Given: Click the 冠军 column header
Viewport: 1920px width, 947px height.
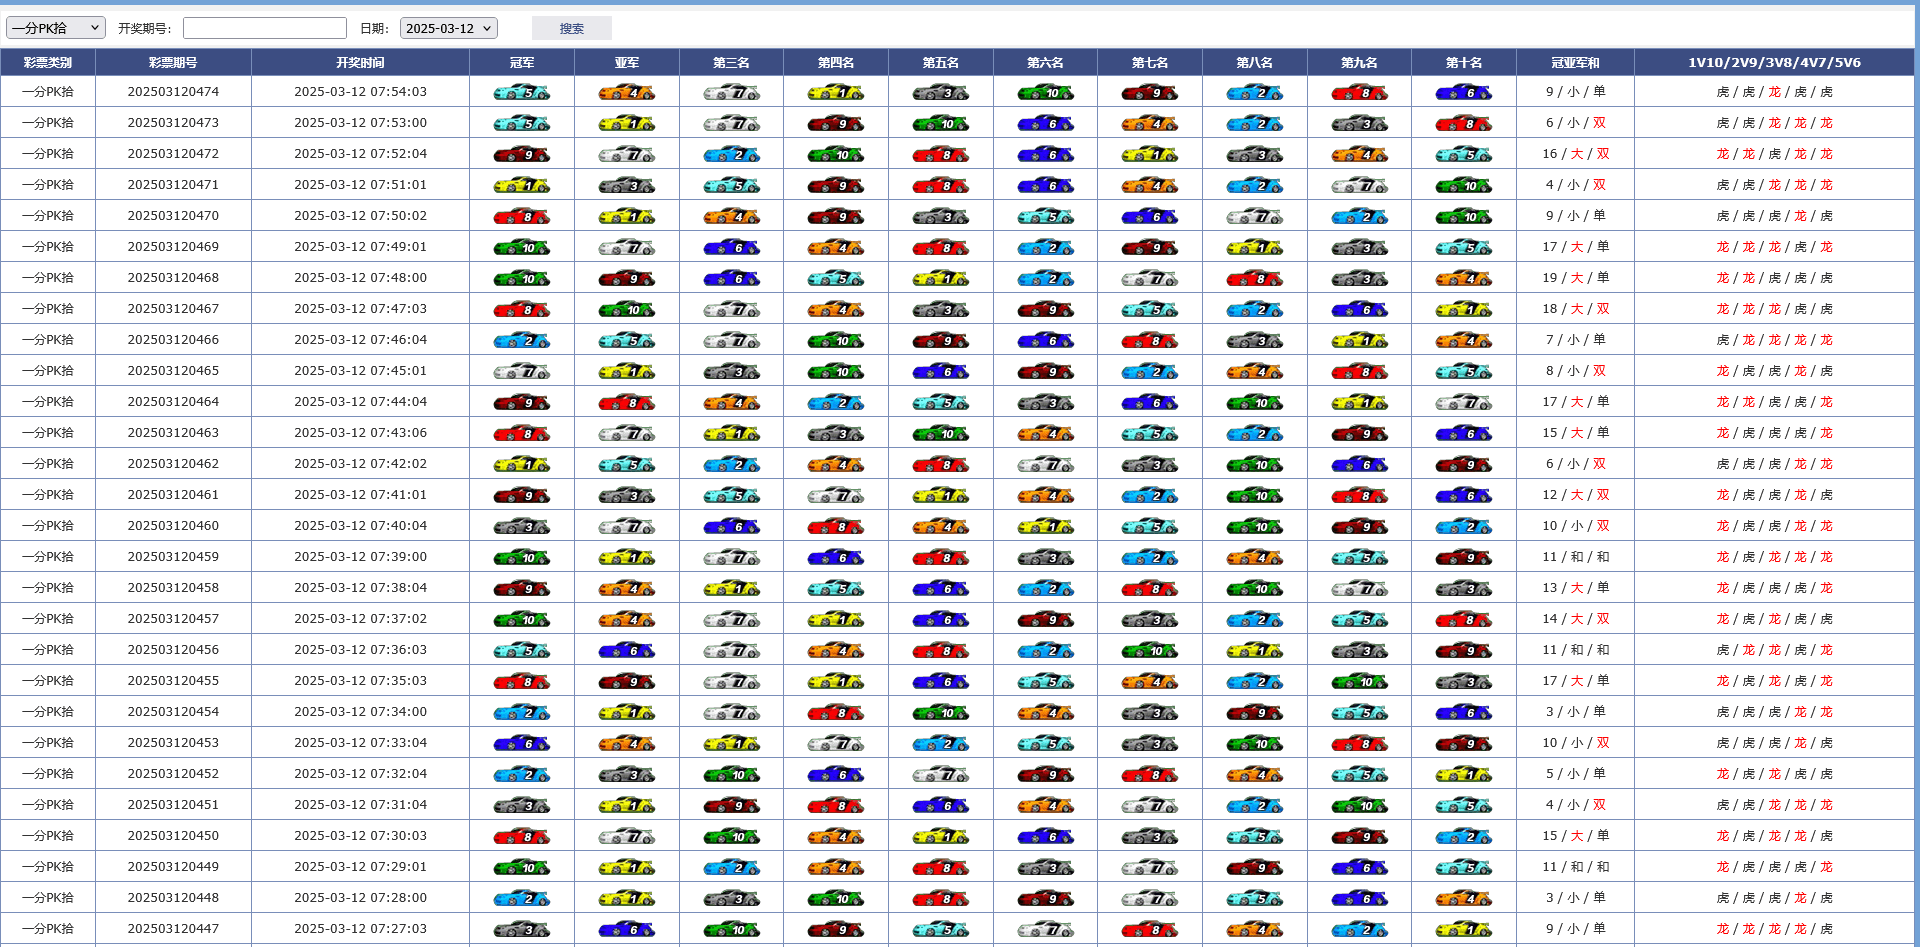Looking at the screenshot, I should pos(522,62).
